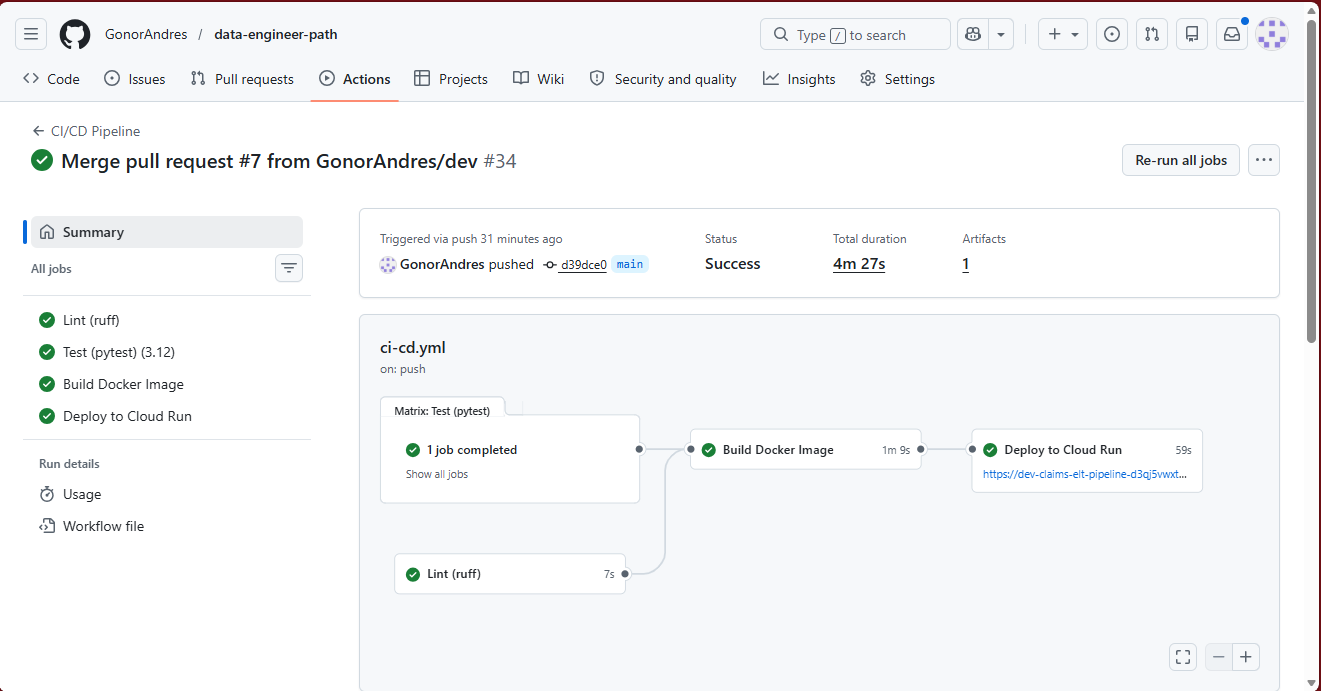Viewport: 1321px width, 691px height.
Task: Click the page vertical scrollbar
Action: point(1312,180)
